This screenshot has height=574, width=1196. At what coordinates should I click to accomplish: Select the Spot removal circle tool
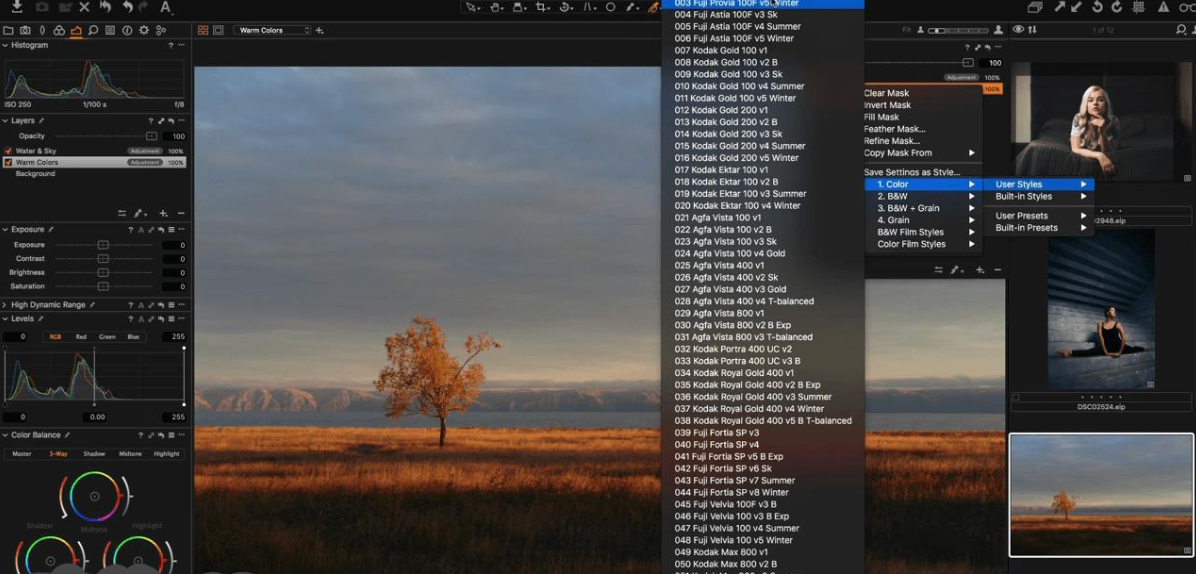coord(611,7)
